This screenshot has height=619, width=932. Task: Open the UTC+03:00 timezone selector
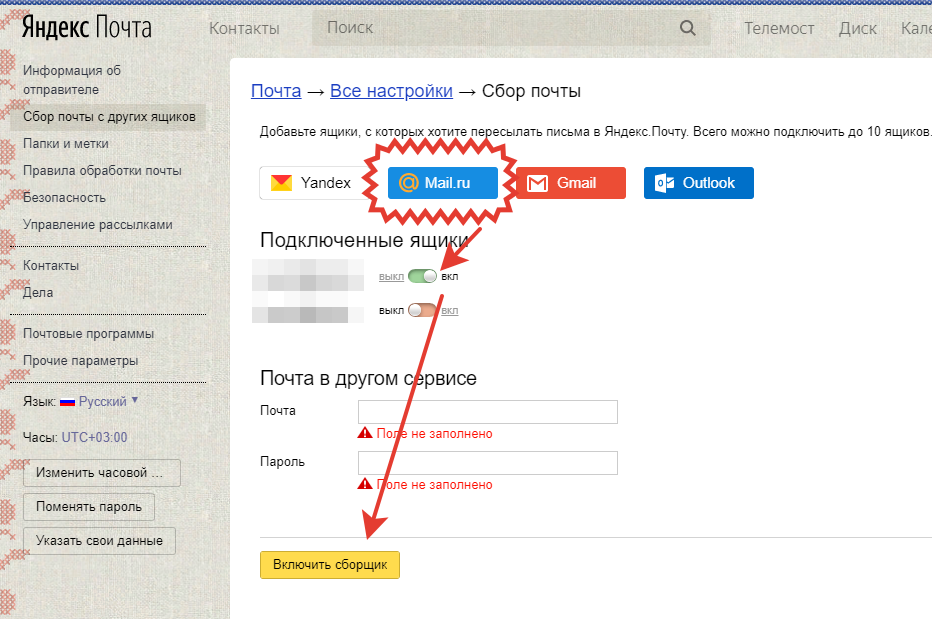[94, 437]
